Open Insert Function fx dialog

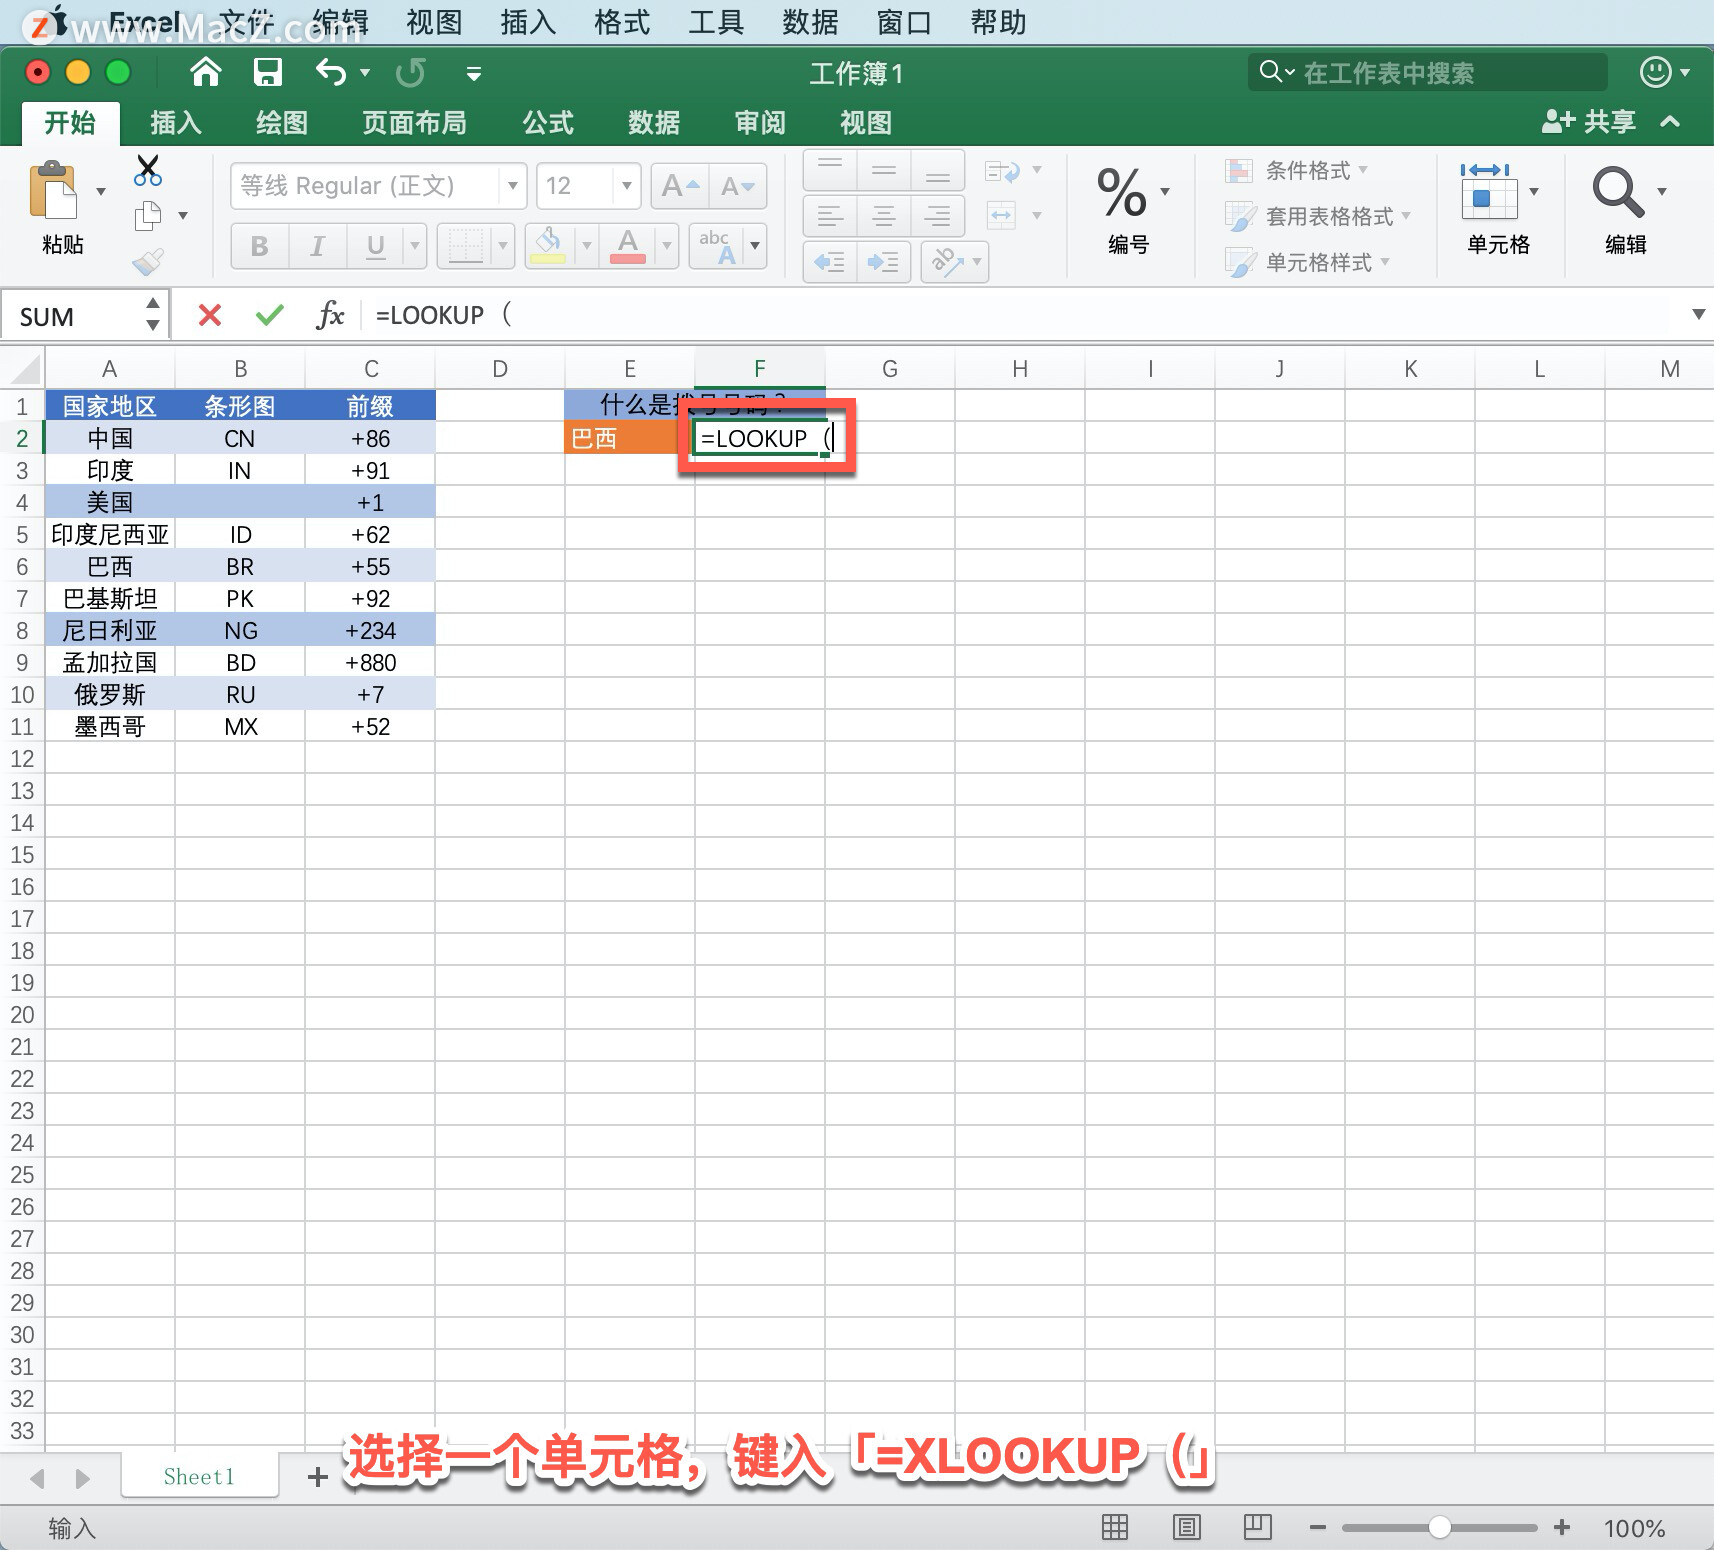tap(330, 316)
